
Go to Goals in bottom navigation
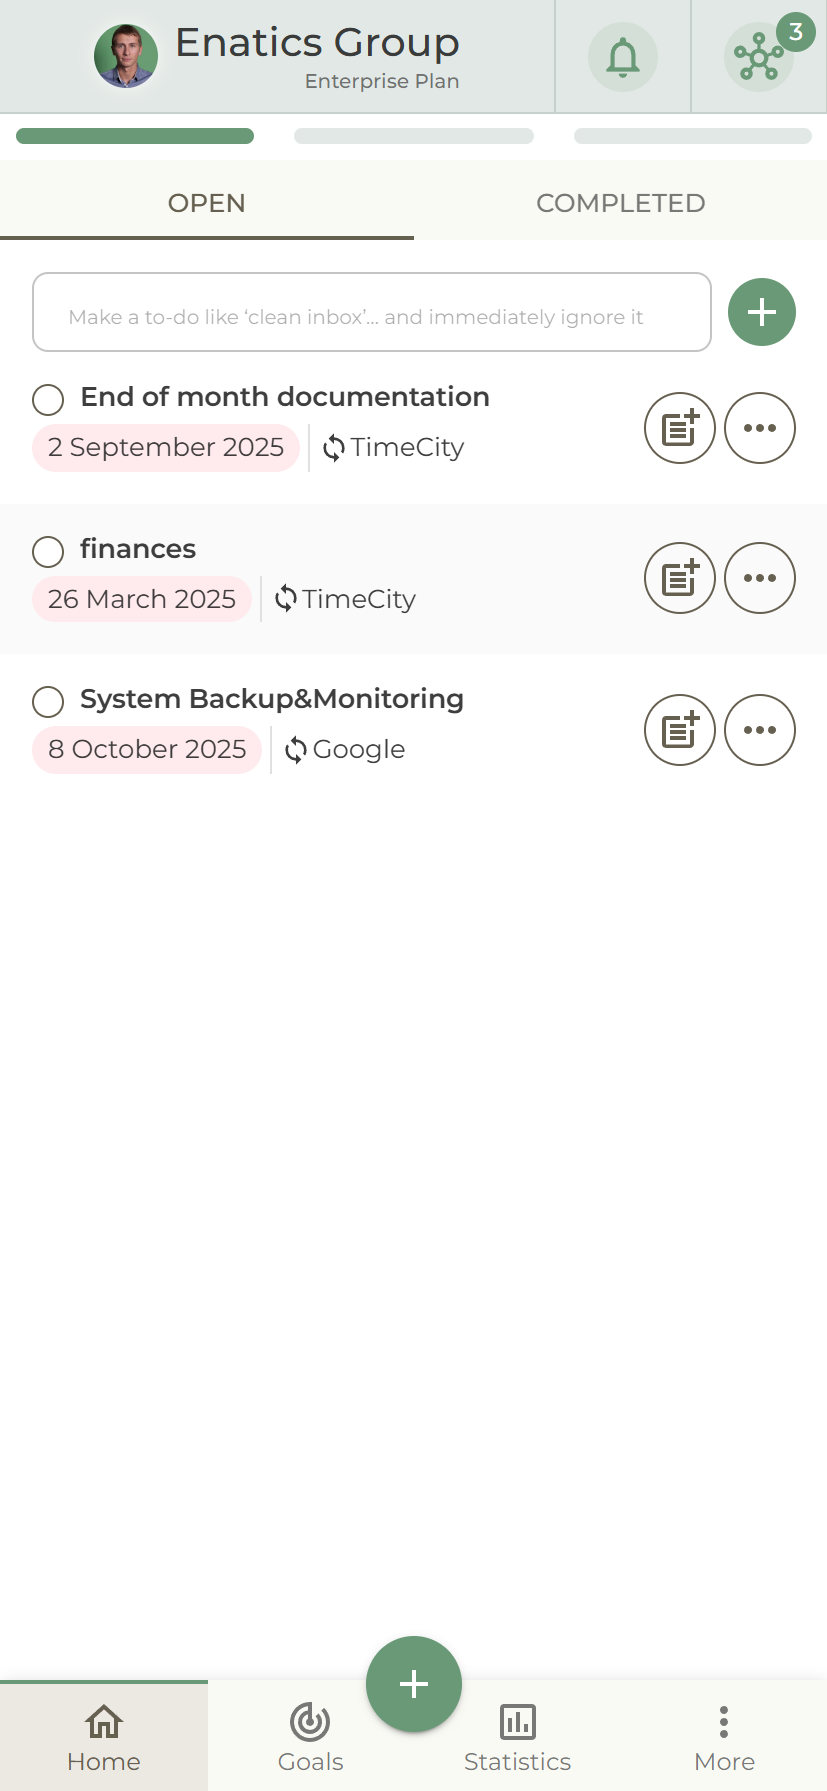(310, 1737)
